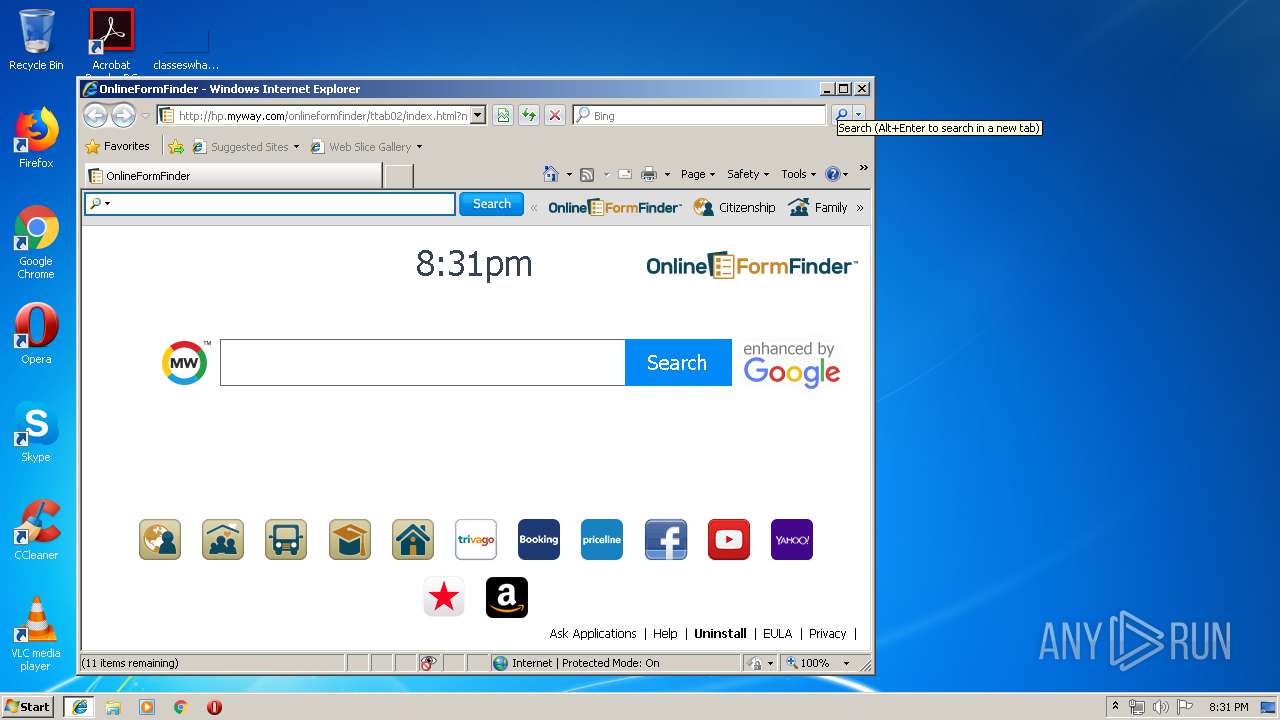Image resolution: width=1280 pixels, height=720 pixels.
Task: Click the MW MyWay logo
Action: [x=185, y=363]
